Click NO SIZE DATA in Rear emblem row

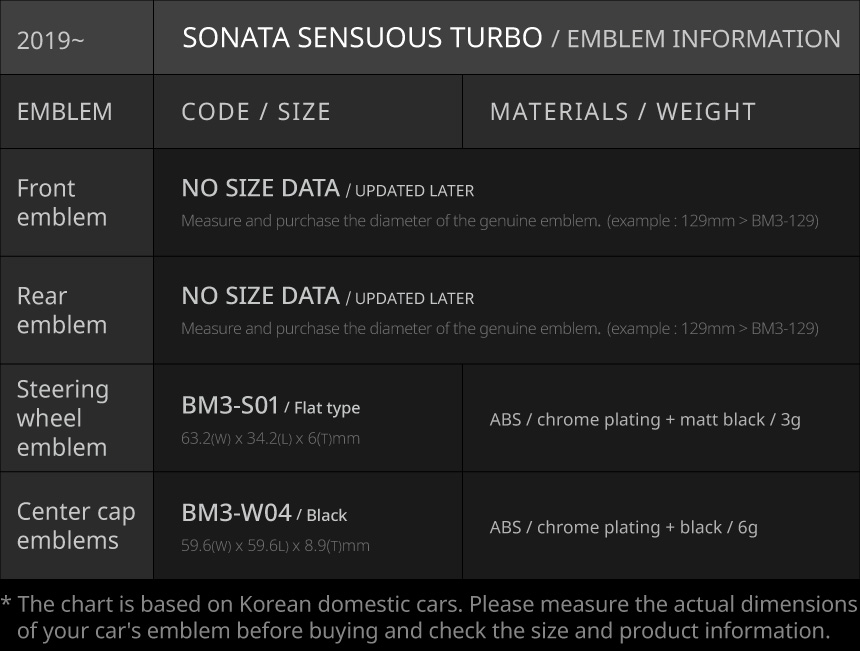coord(260,296)
